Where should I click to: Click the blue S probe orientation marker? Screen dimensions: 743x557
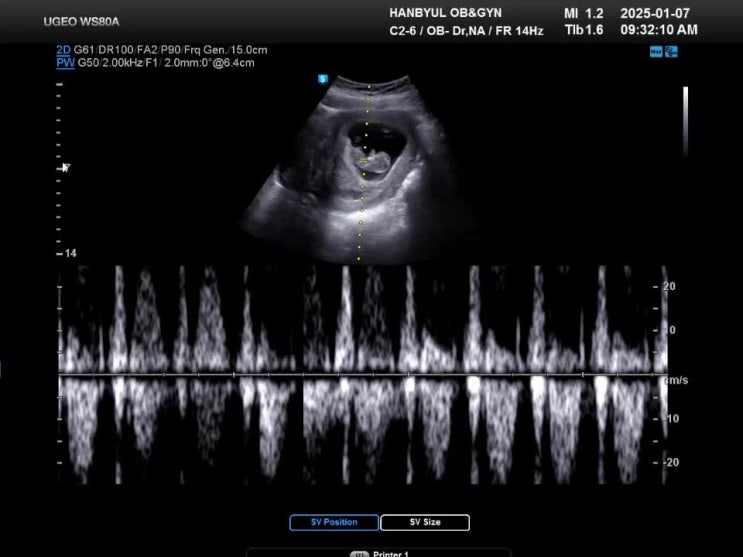(323, 78)
